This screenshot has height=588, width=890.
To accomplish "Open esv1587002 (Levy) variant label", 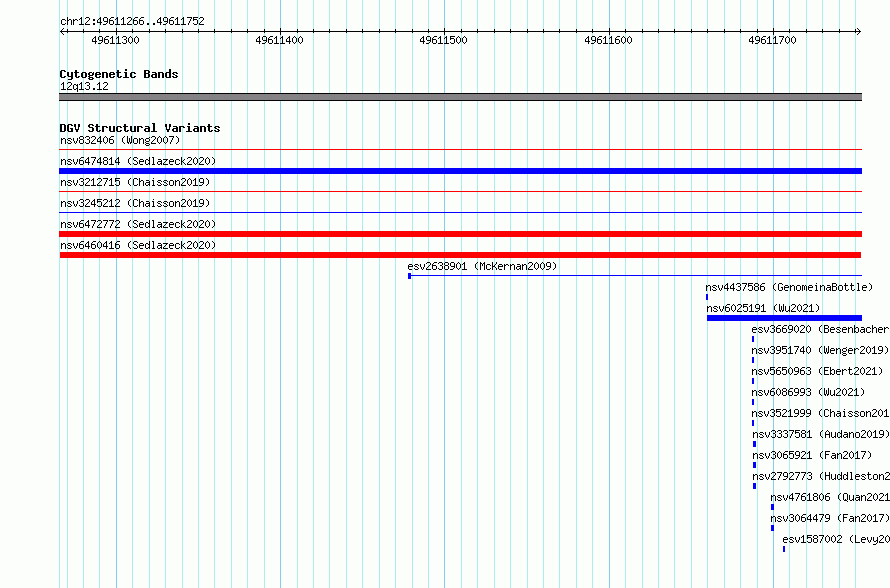I will coord(836,539).
